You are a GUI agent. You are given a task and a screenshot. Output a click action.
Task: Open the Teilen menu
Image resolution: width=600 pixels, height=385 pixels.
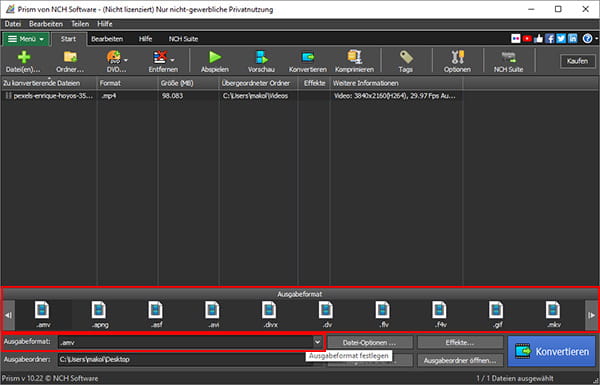(80, 24)
